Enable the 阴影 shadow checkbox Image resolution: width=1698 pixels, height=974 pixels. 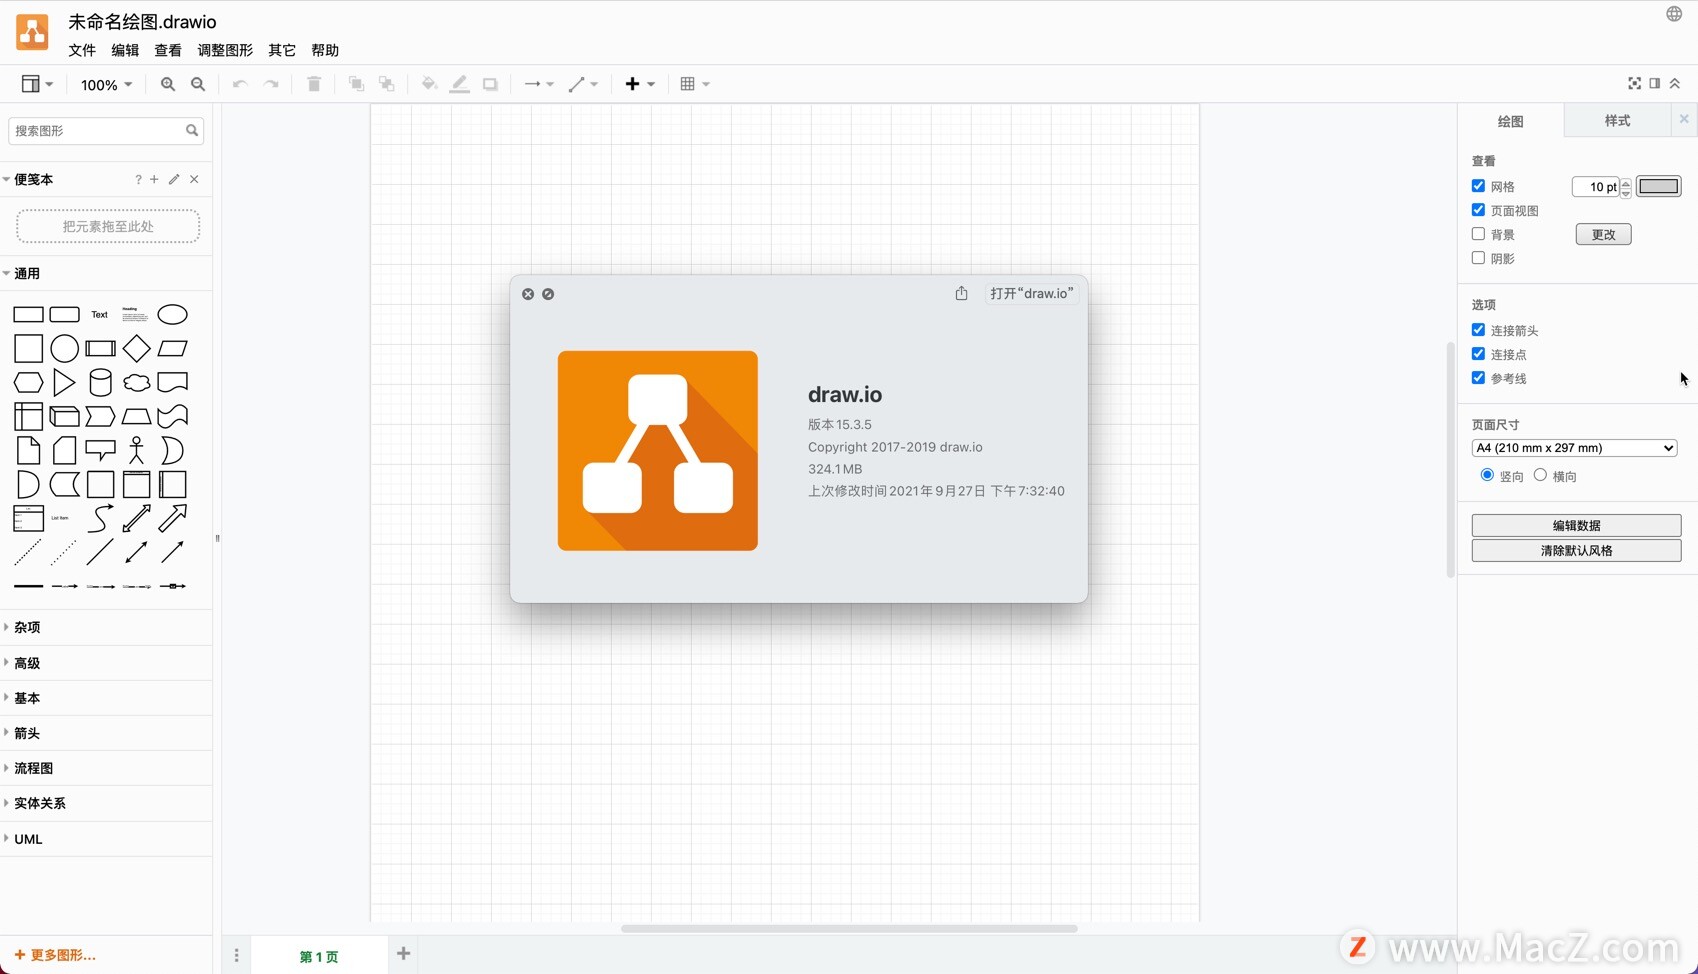tap(1478, 258)
